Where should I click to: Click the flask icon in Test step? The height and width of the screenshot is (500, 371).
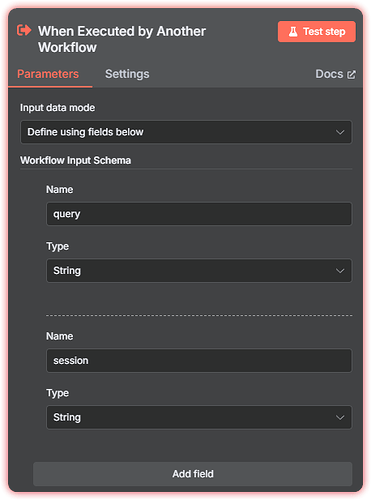coord(293,32)
